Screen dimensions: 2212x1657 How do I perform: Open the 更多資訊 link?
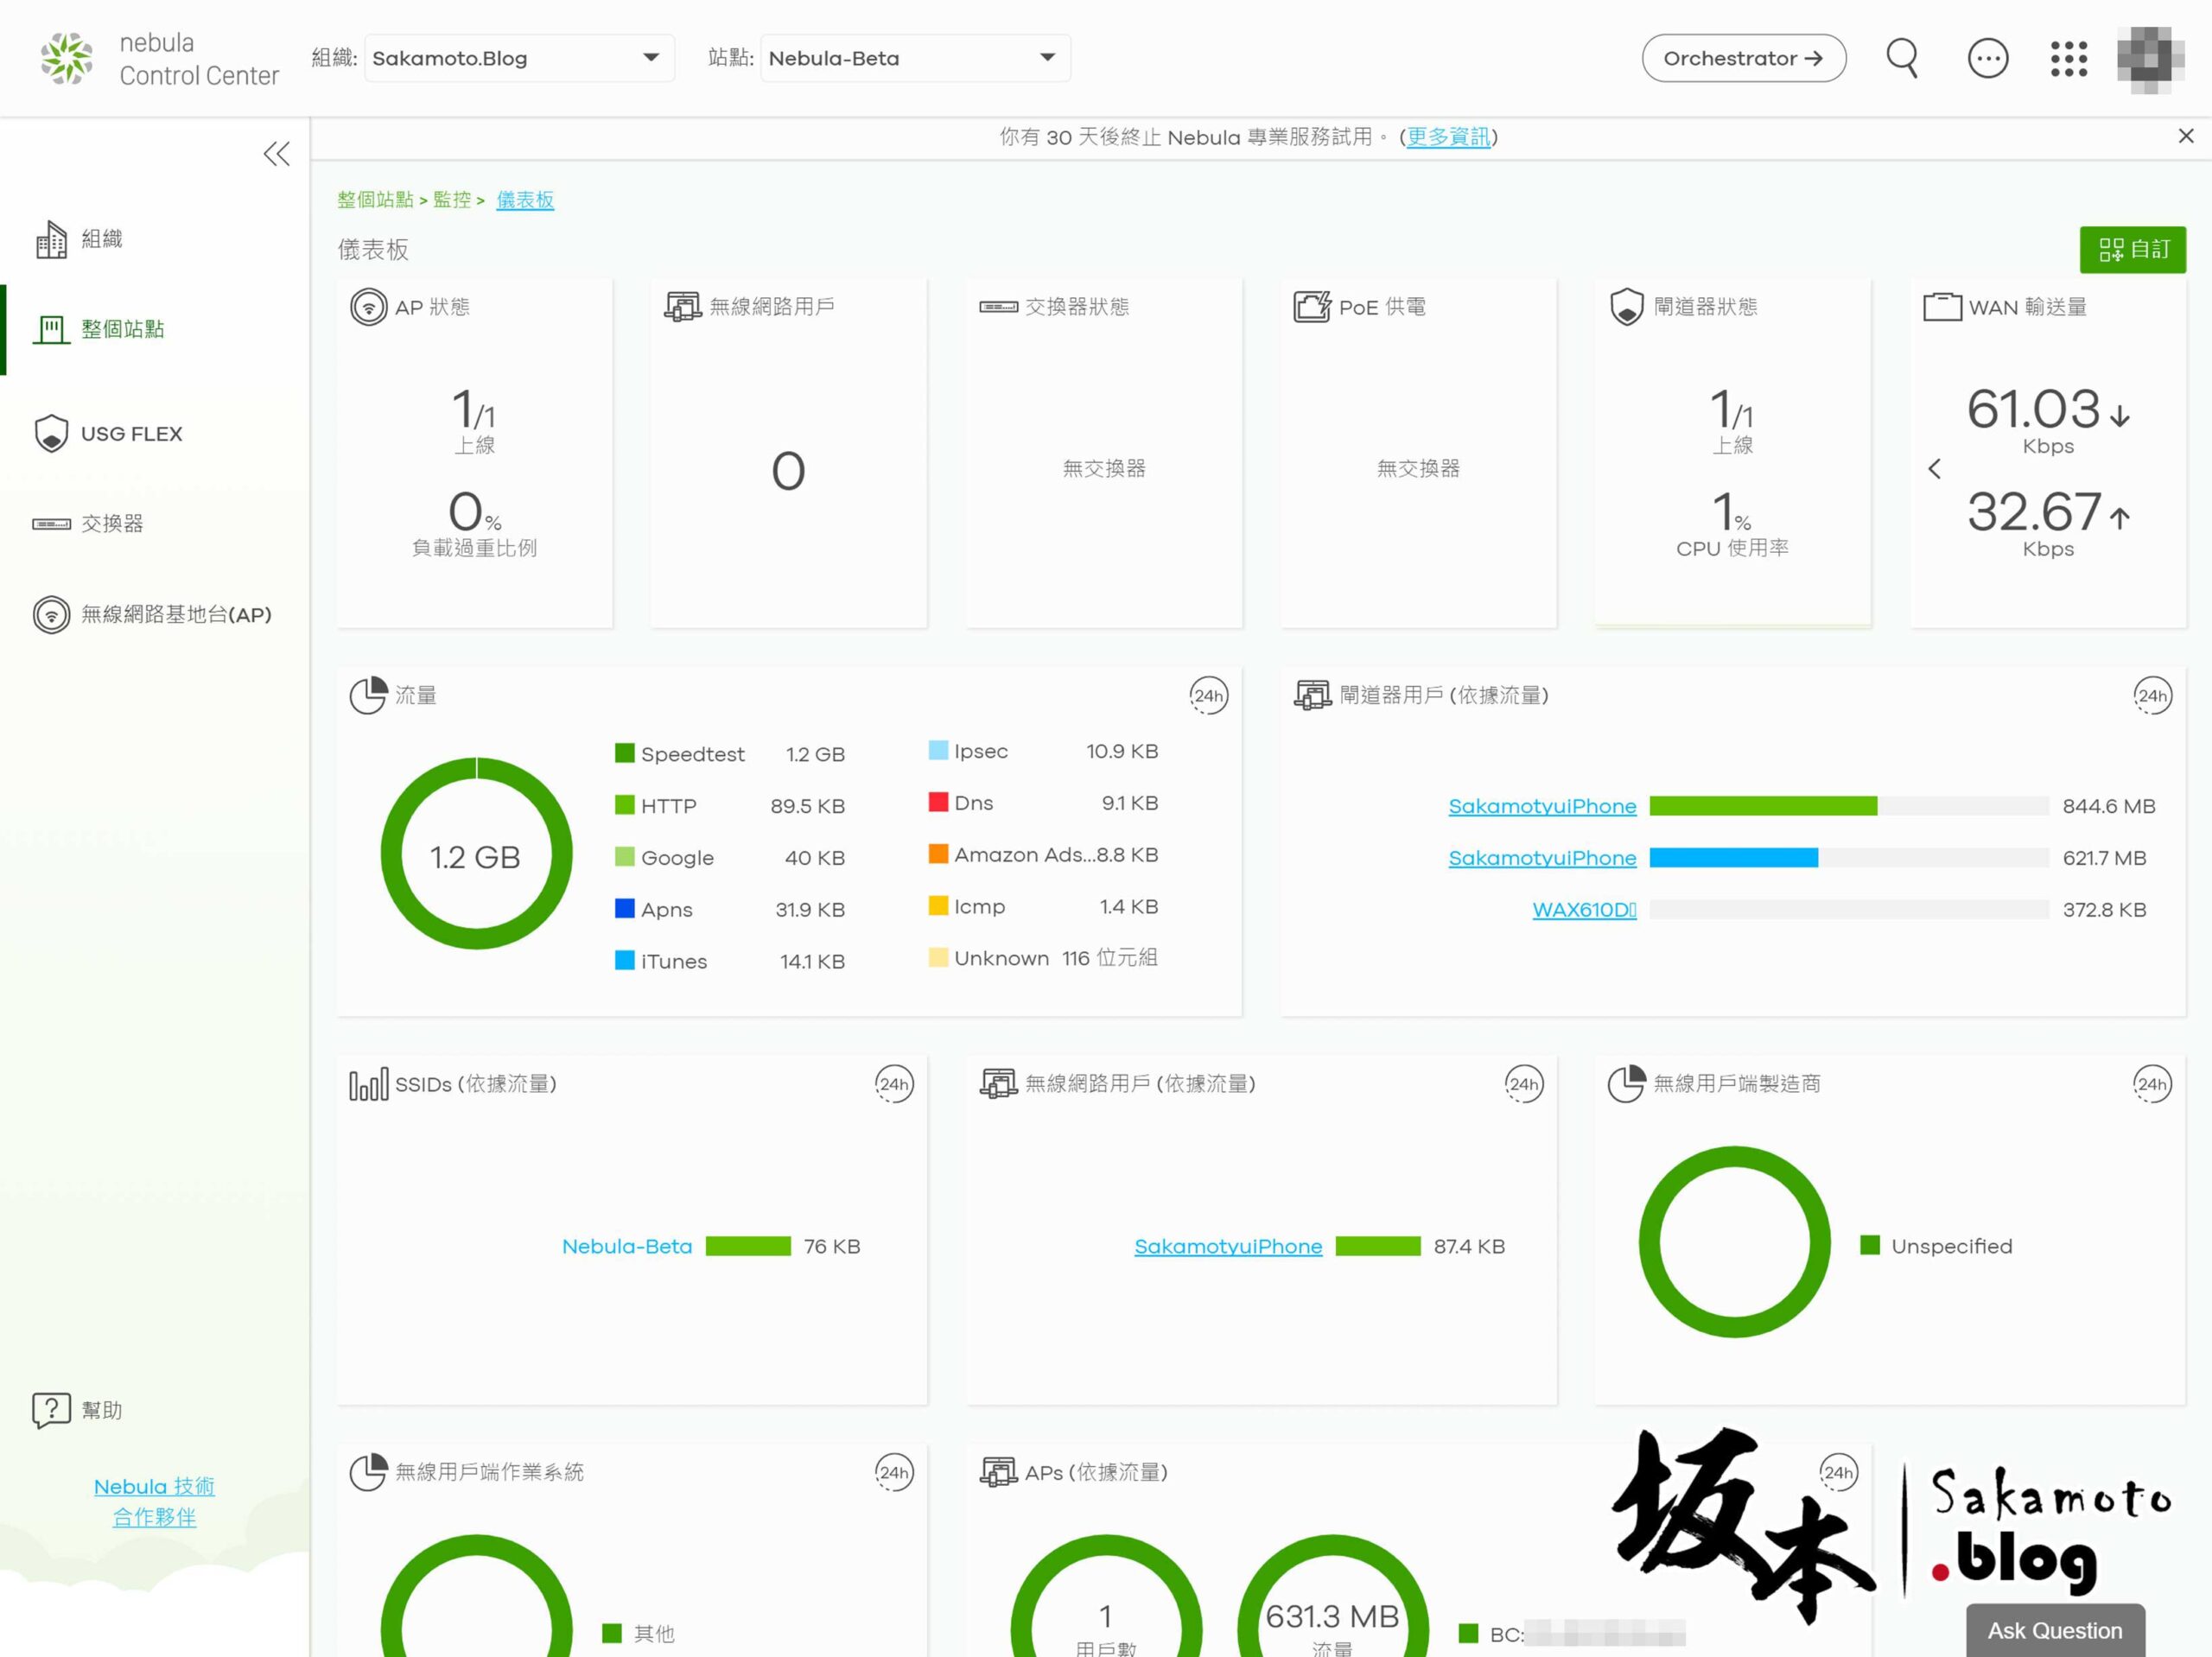[x=1448, y=137]
